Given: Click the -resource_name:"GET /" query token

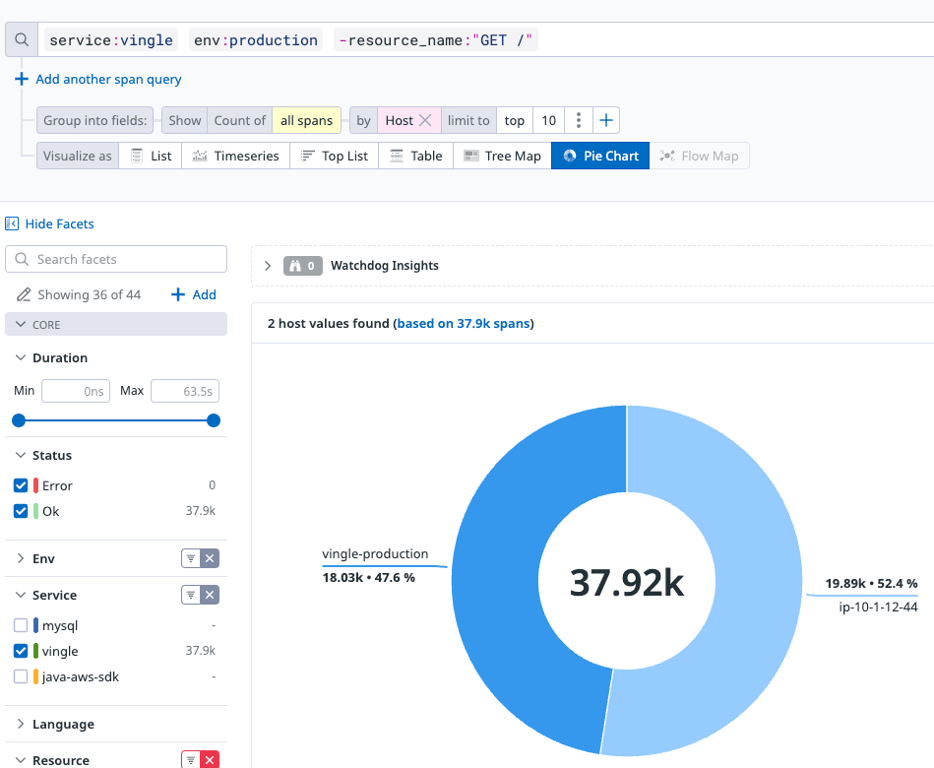Looking at the screenshot, I should point(435,40).
